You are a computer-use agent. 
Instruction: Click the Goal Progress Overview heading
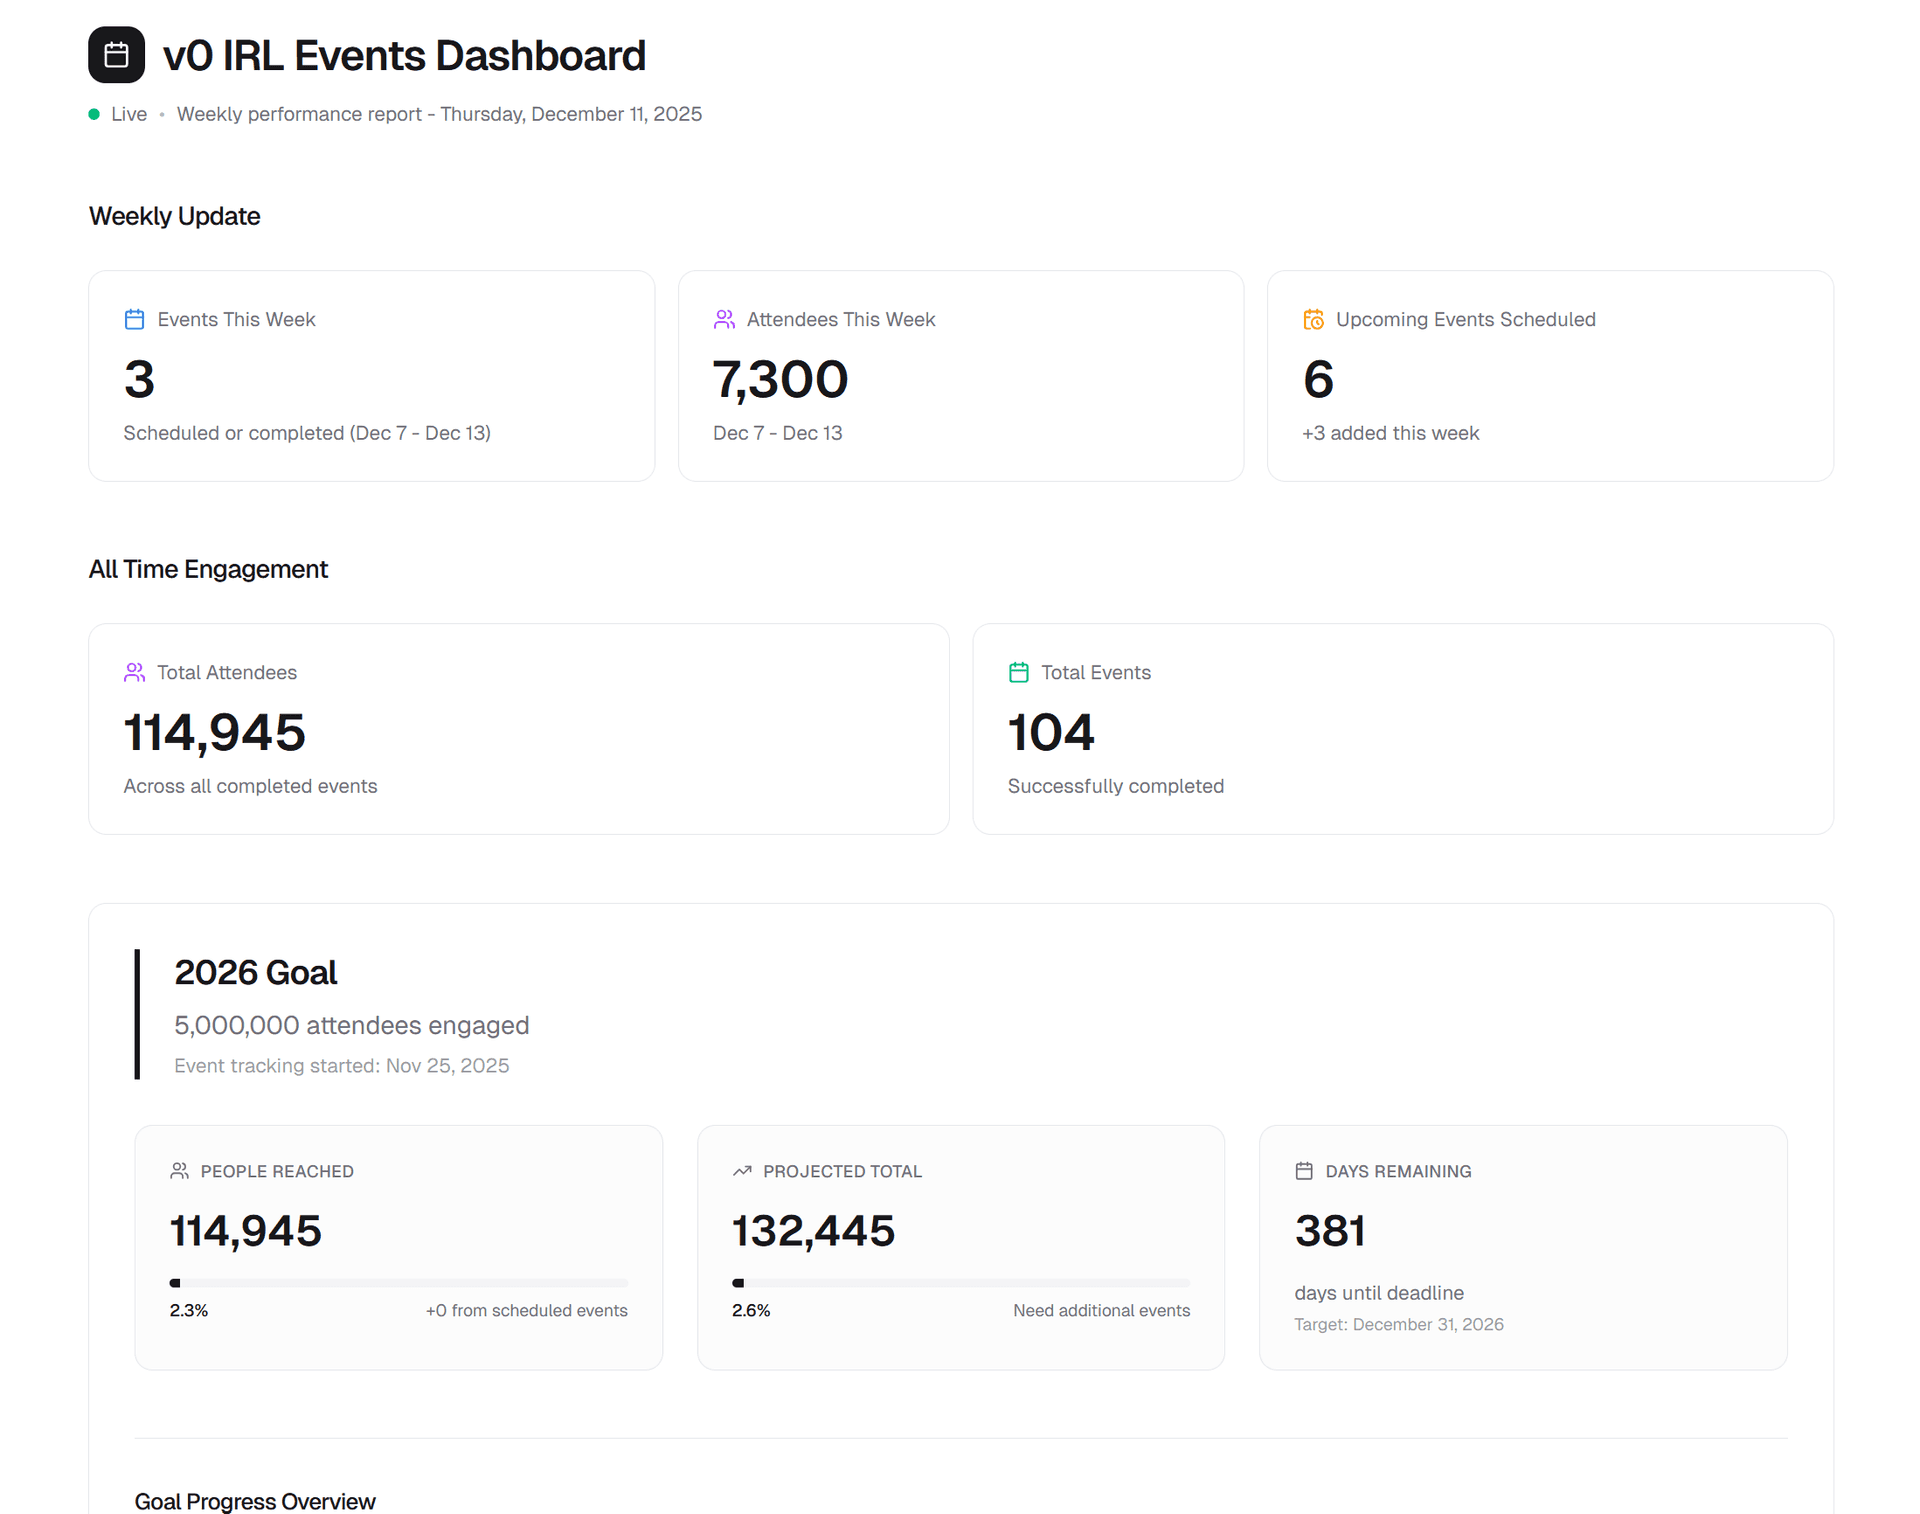click(x=255, y=1501)
